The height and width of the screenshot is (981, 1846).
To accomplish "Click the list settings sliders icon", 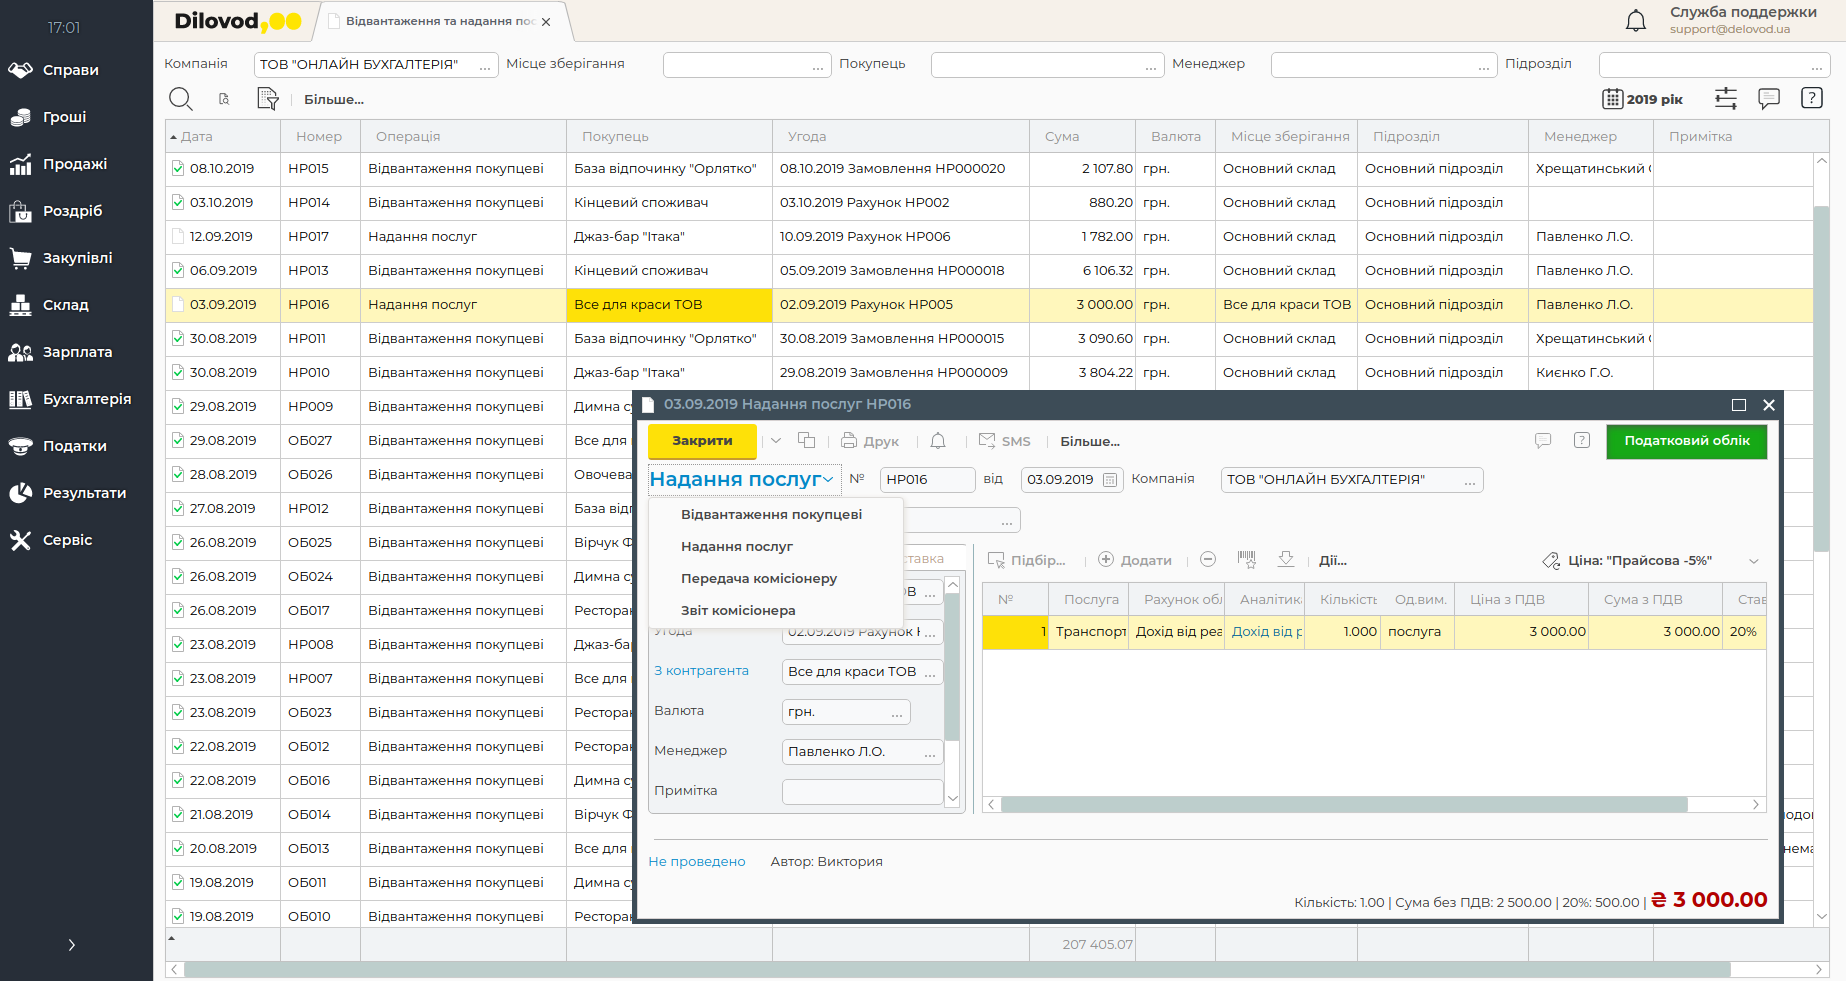I will [1725, 98].
